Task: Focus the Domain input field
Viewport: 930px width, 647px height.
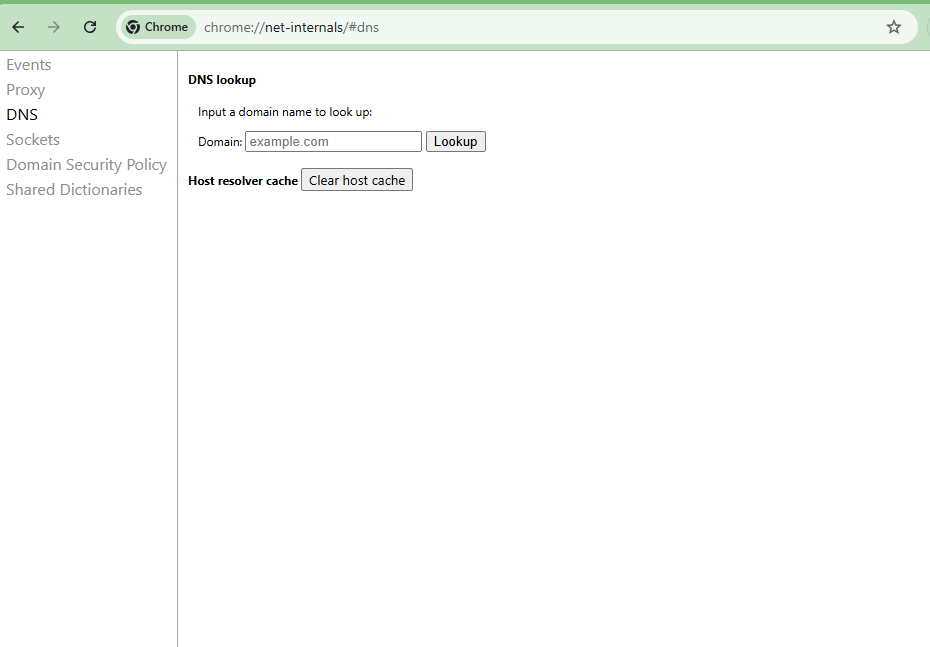Action: click(x=333, y=142)
